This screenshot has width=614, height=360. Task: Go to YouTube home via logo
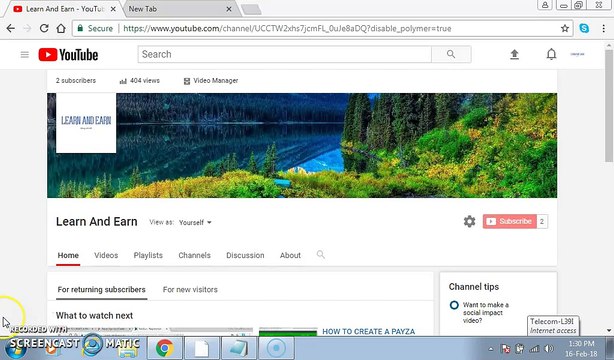point(68,54)
